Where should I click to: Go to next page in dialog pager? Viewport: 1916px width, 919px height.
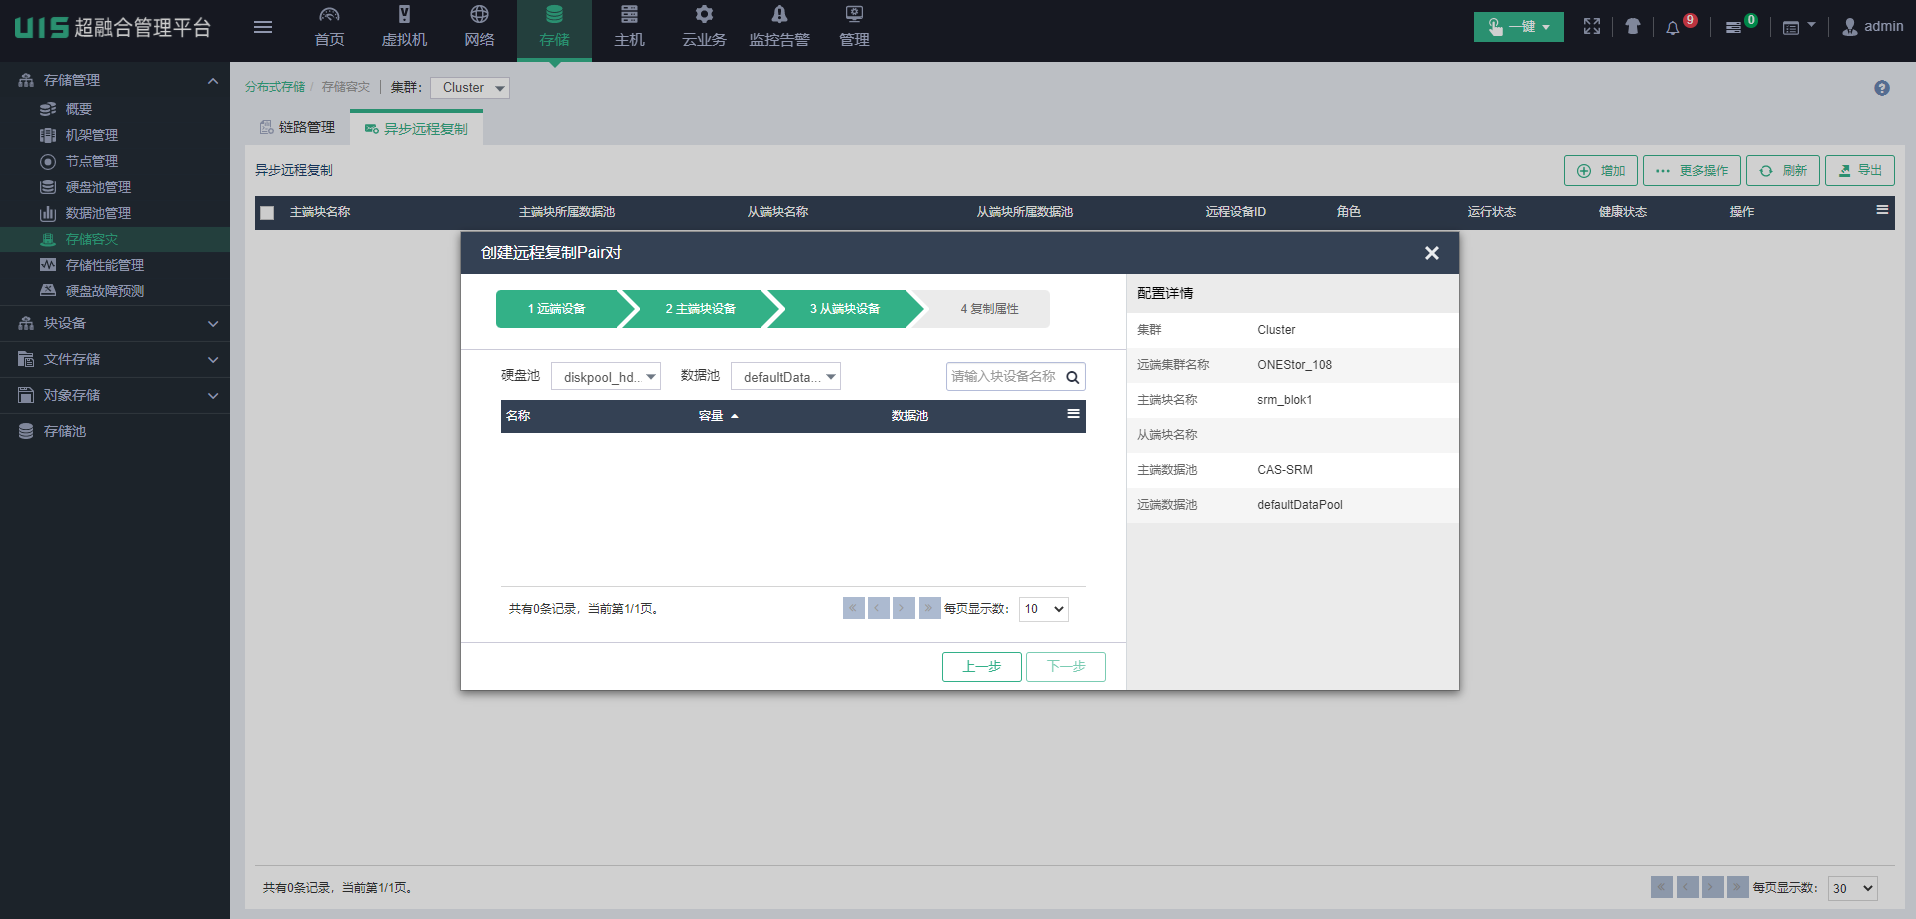click(x=904, y=608)
